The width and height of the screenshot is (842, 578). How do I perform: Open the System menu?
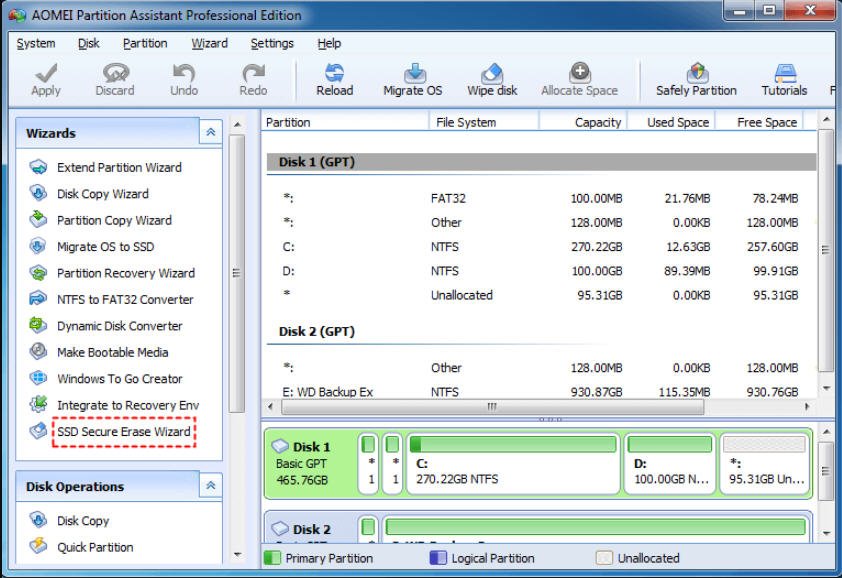pyautogui.click(x=36, y=44)
